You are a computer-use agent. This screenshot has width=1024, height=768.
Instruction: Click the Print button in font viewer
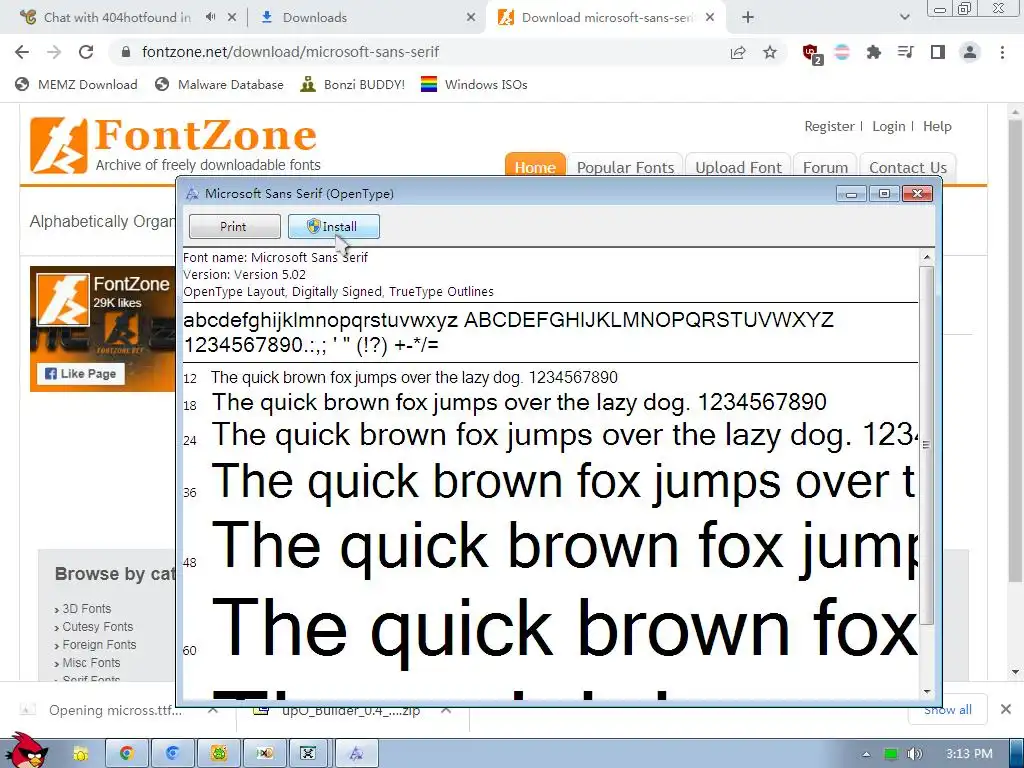tap(234, 227)
